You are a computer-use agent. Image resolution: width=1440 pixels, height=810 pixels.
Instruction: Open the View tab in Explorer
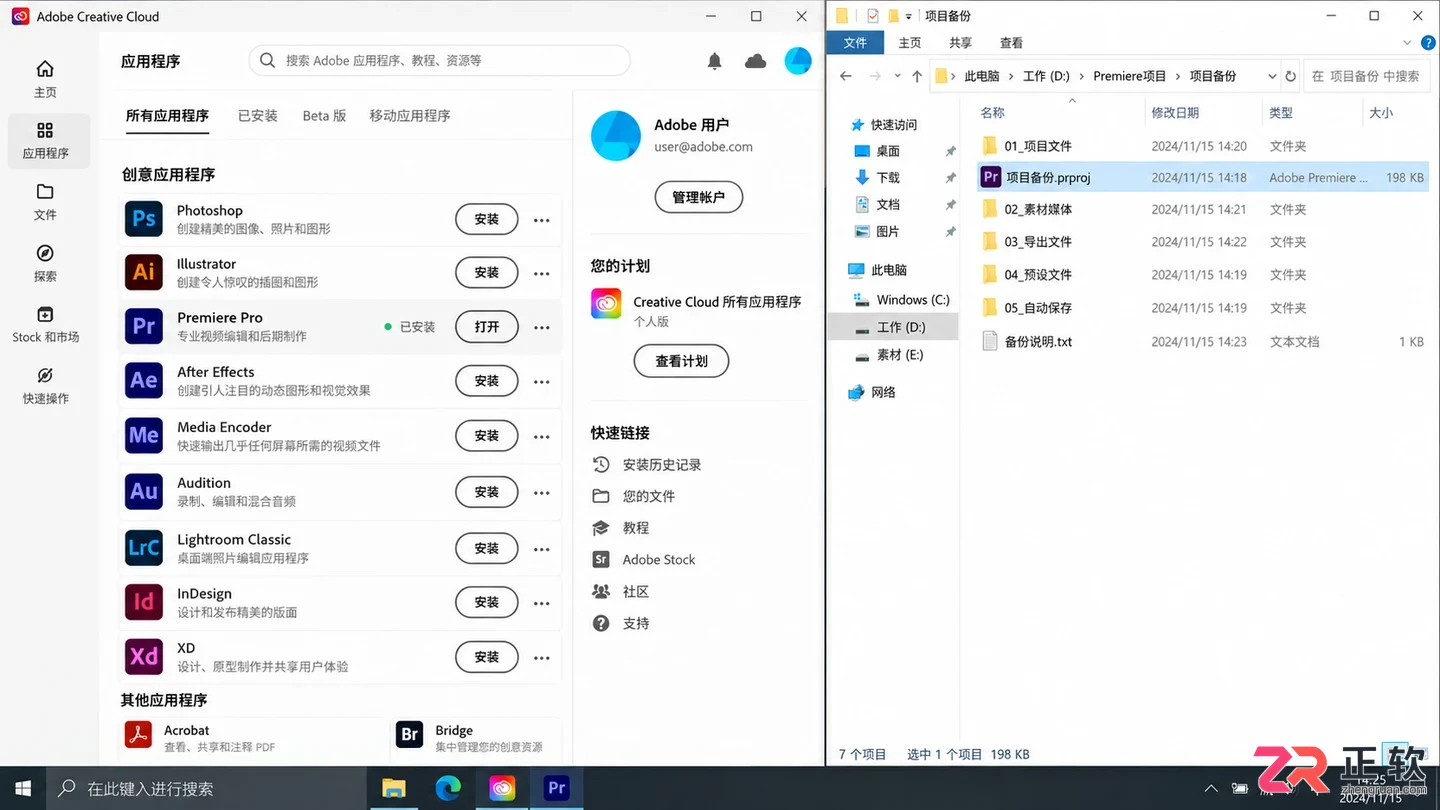[1011, 43]
